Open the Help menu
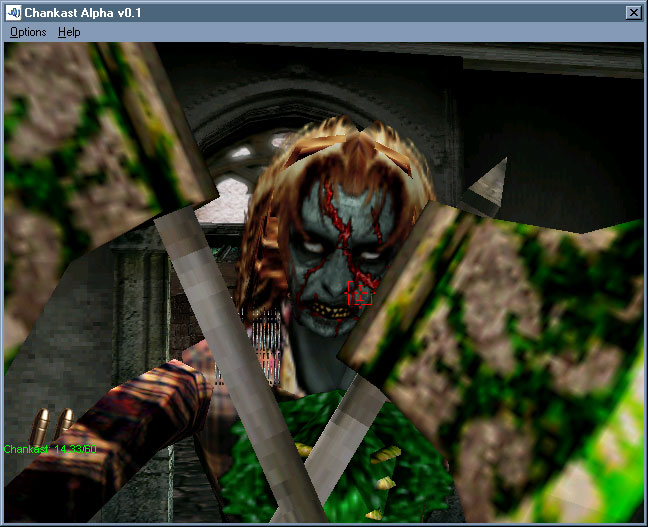This screenshot has width=648, height=527. (69, 32)
